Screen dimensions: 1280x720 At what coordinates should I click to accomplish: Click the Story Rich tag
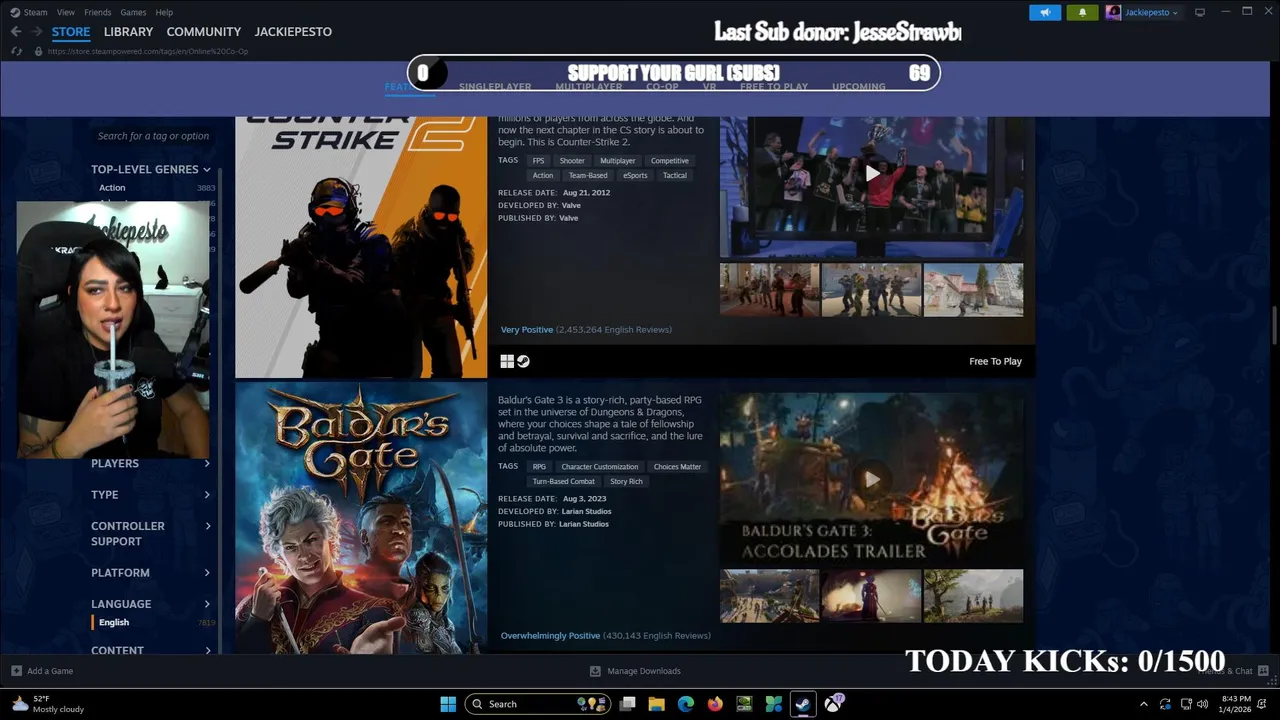[626, 481]
